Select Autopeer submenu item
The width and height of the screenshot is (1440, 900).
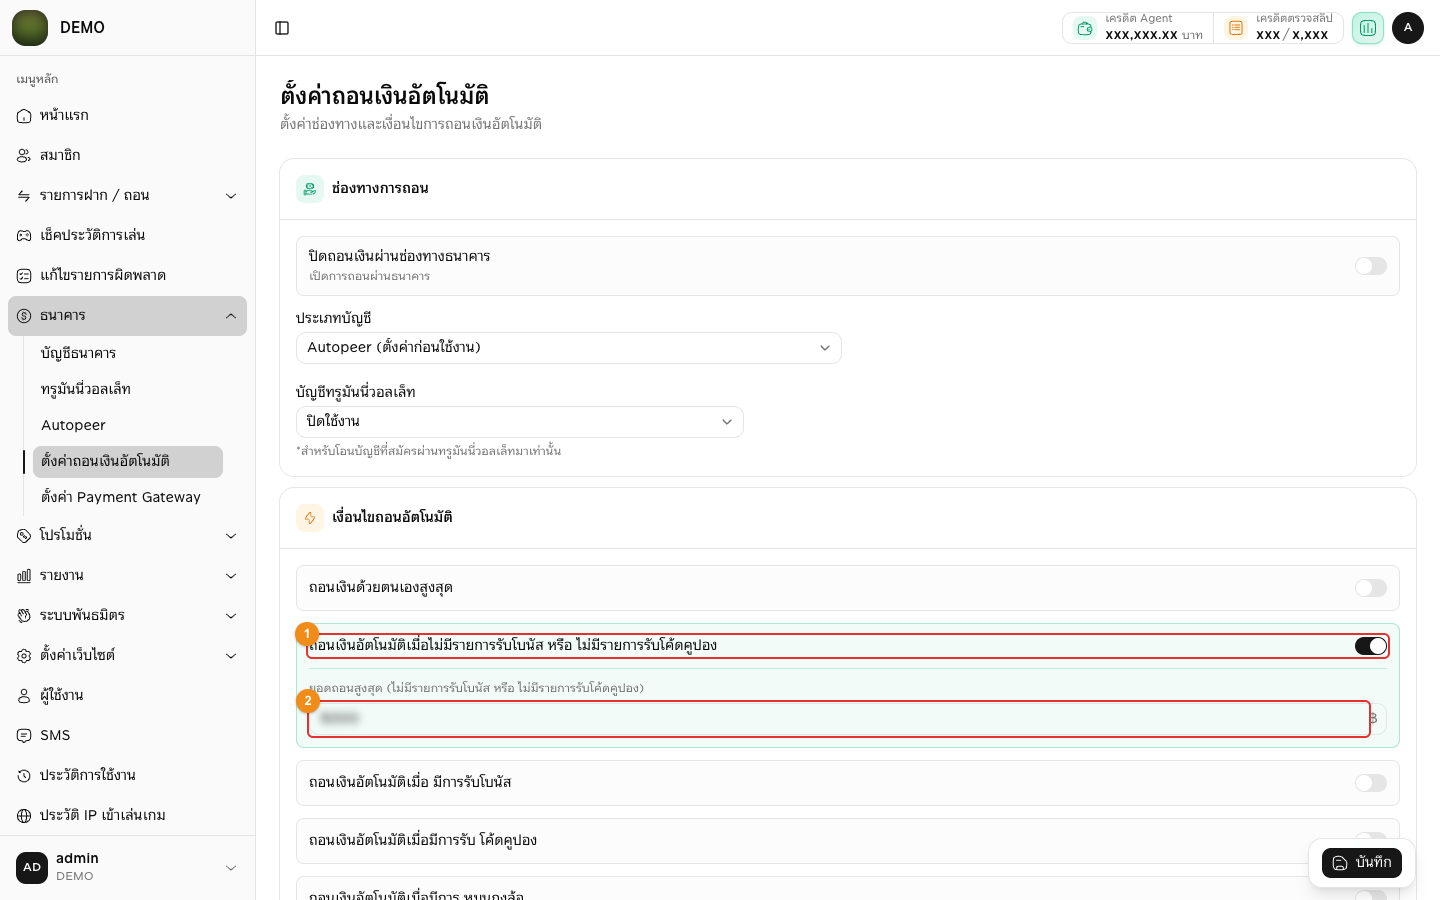coord(128,426)
